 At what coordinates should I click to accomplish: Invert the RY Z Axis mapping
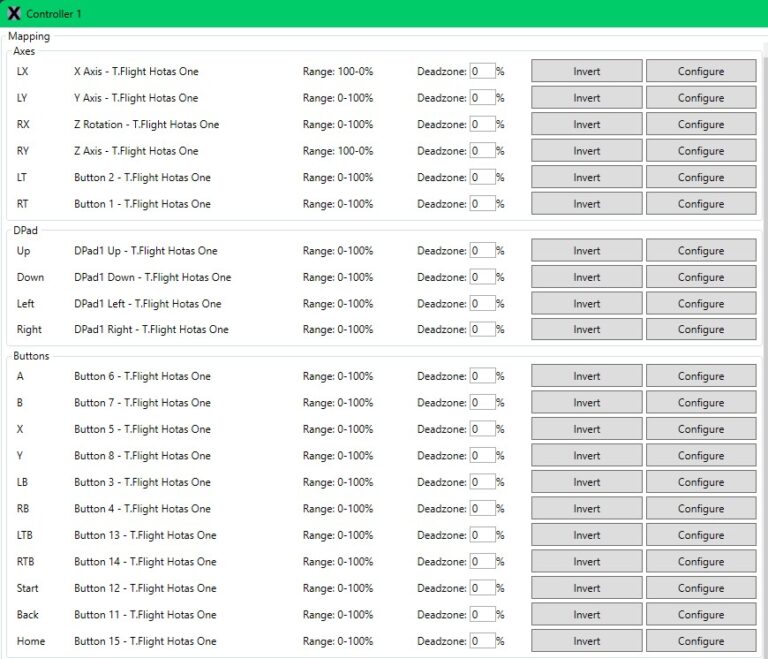click(586, 151)
